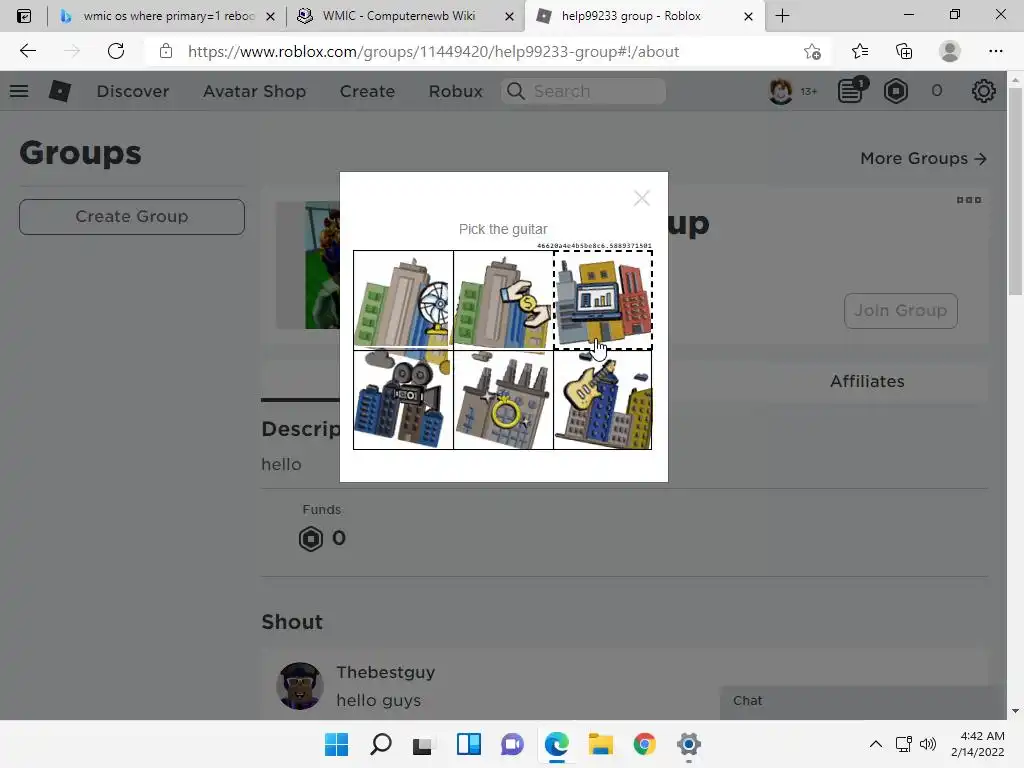The width and height of the screenshot is (1024, 768).
Task: Open the Roblox user avatar profile
Action: click(780, 91)
